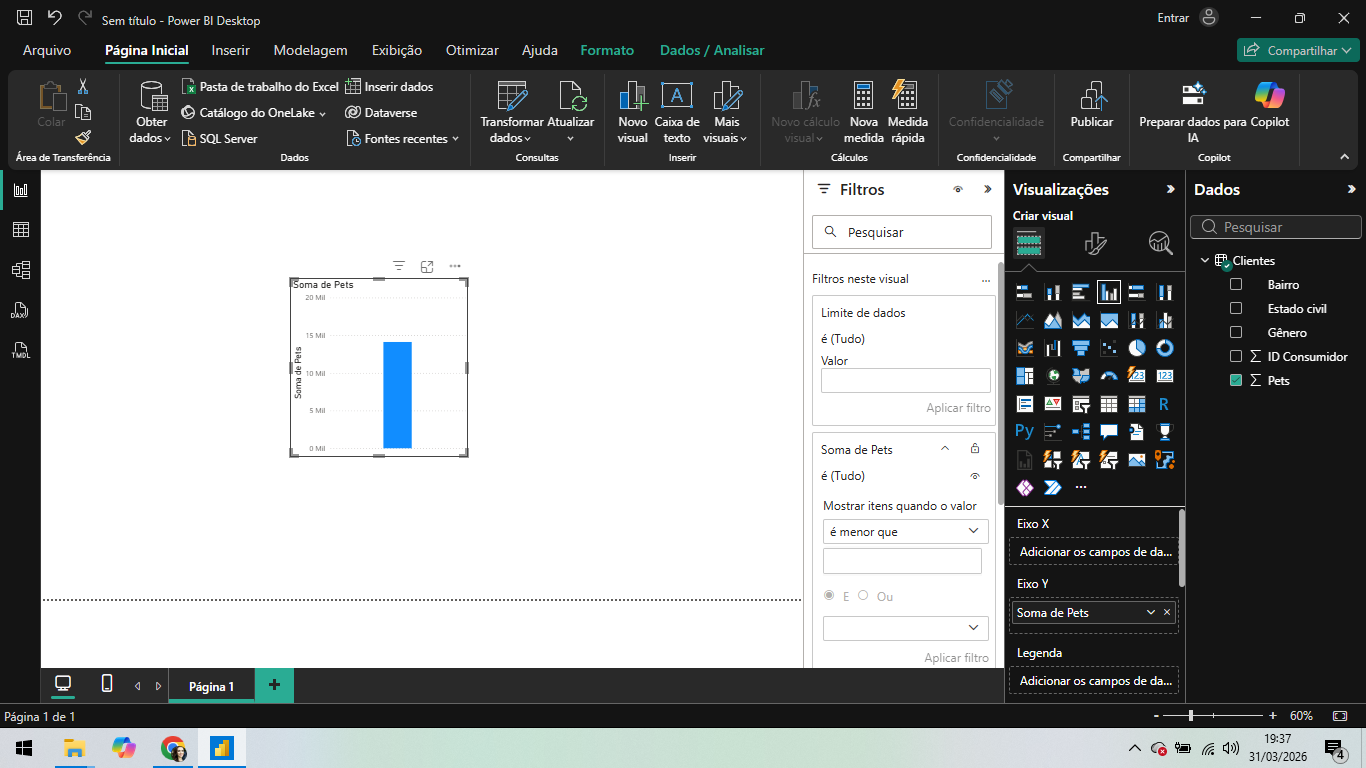Click the Compartilhar button
1366x768 pixels.
pos(1297,51)
